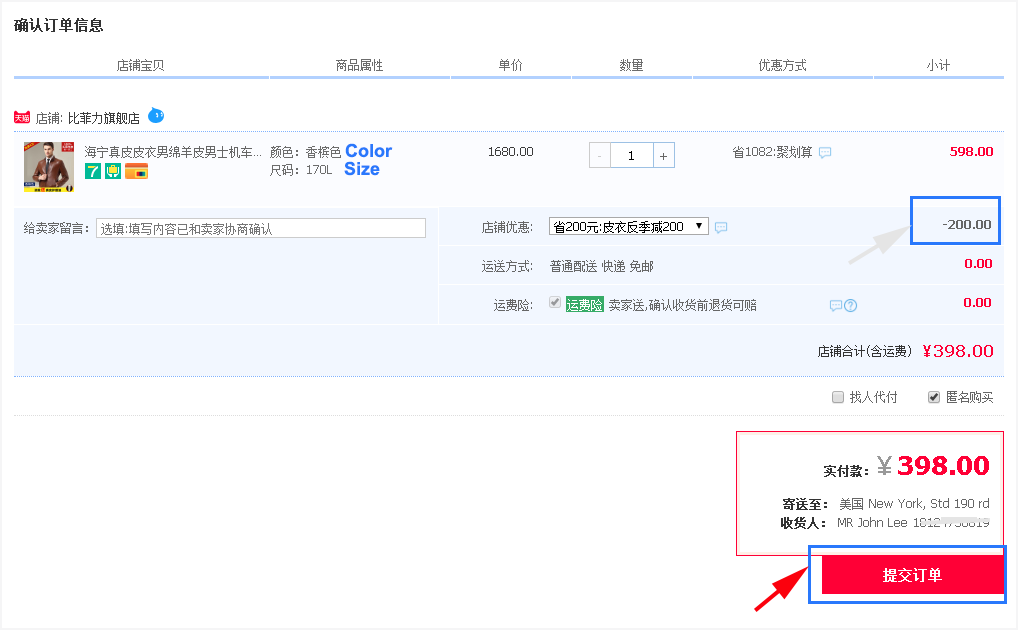Toggle the 运费险 shipping insurance checkbox
Image resolution: width=1018 pixels, height=630 pixels.
coord(555,303)
